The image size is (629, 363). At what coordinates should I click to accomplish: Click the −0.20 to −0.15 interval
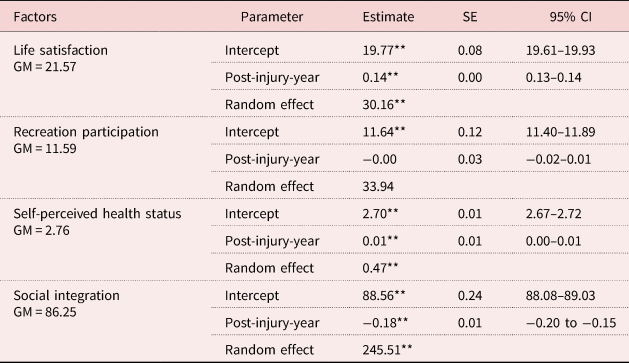pyautogui.click(x=571, y=323)
